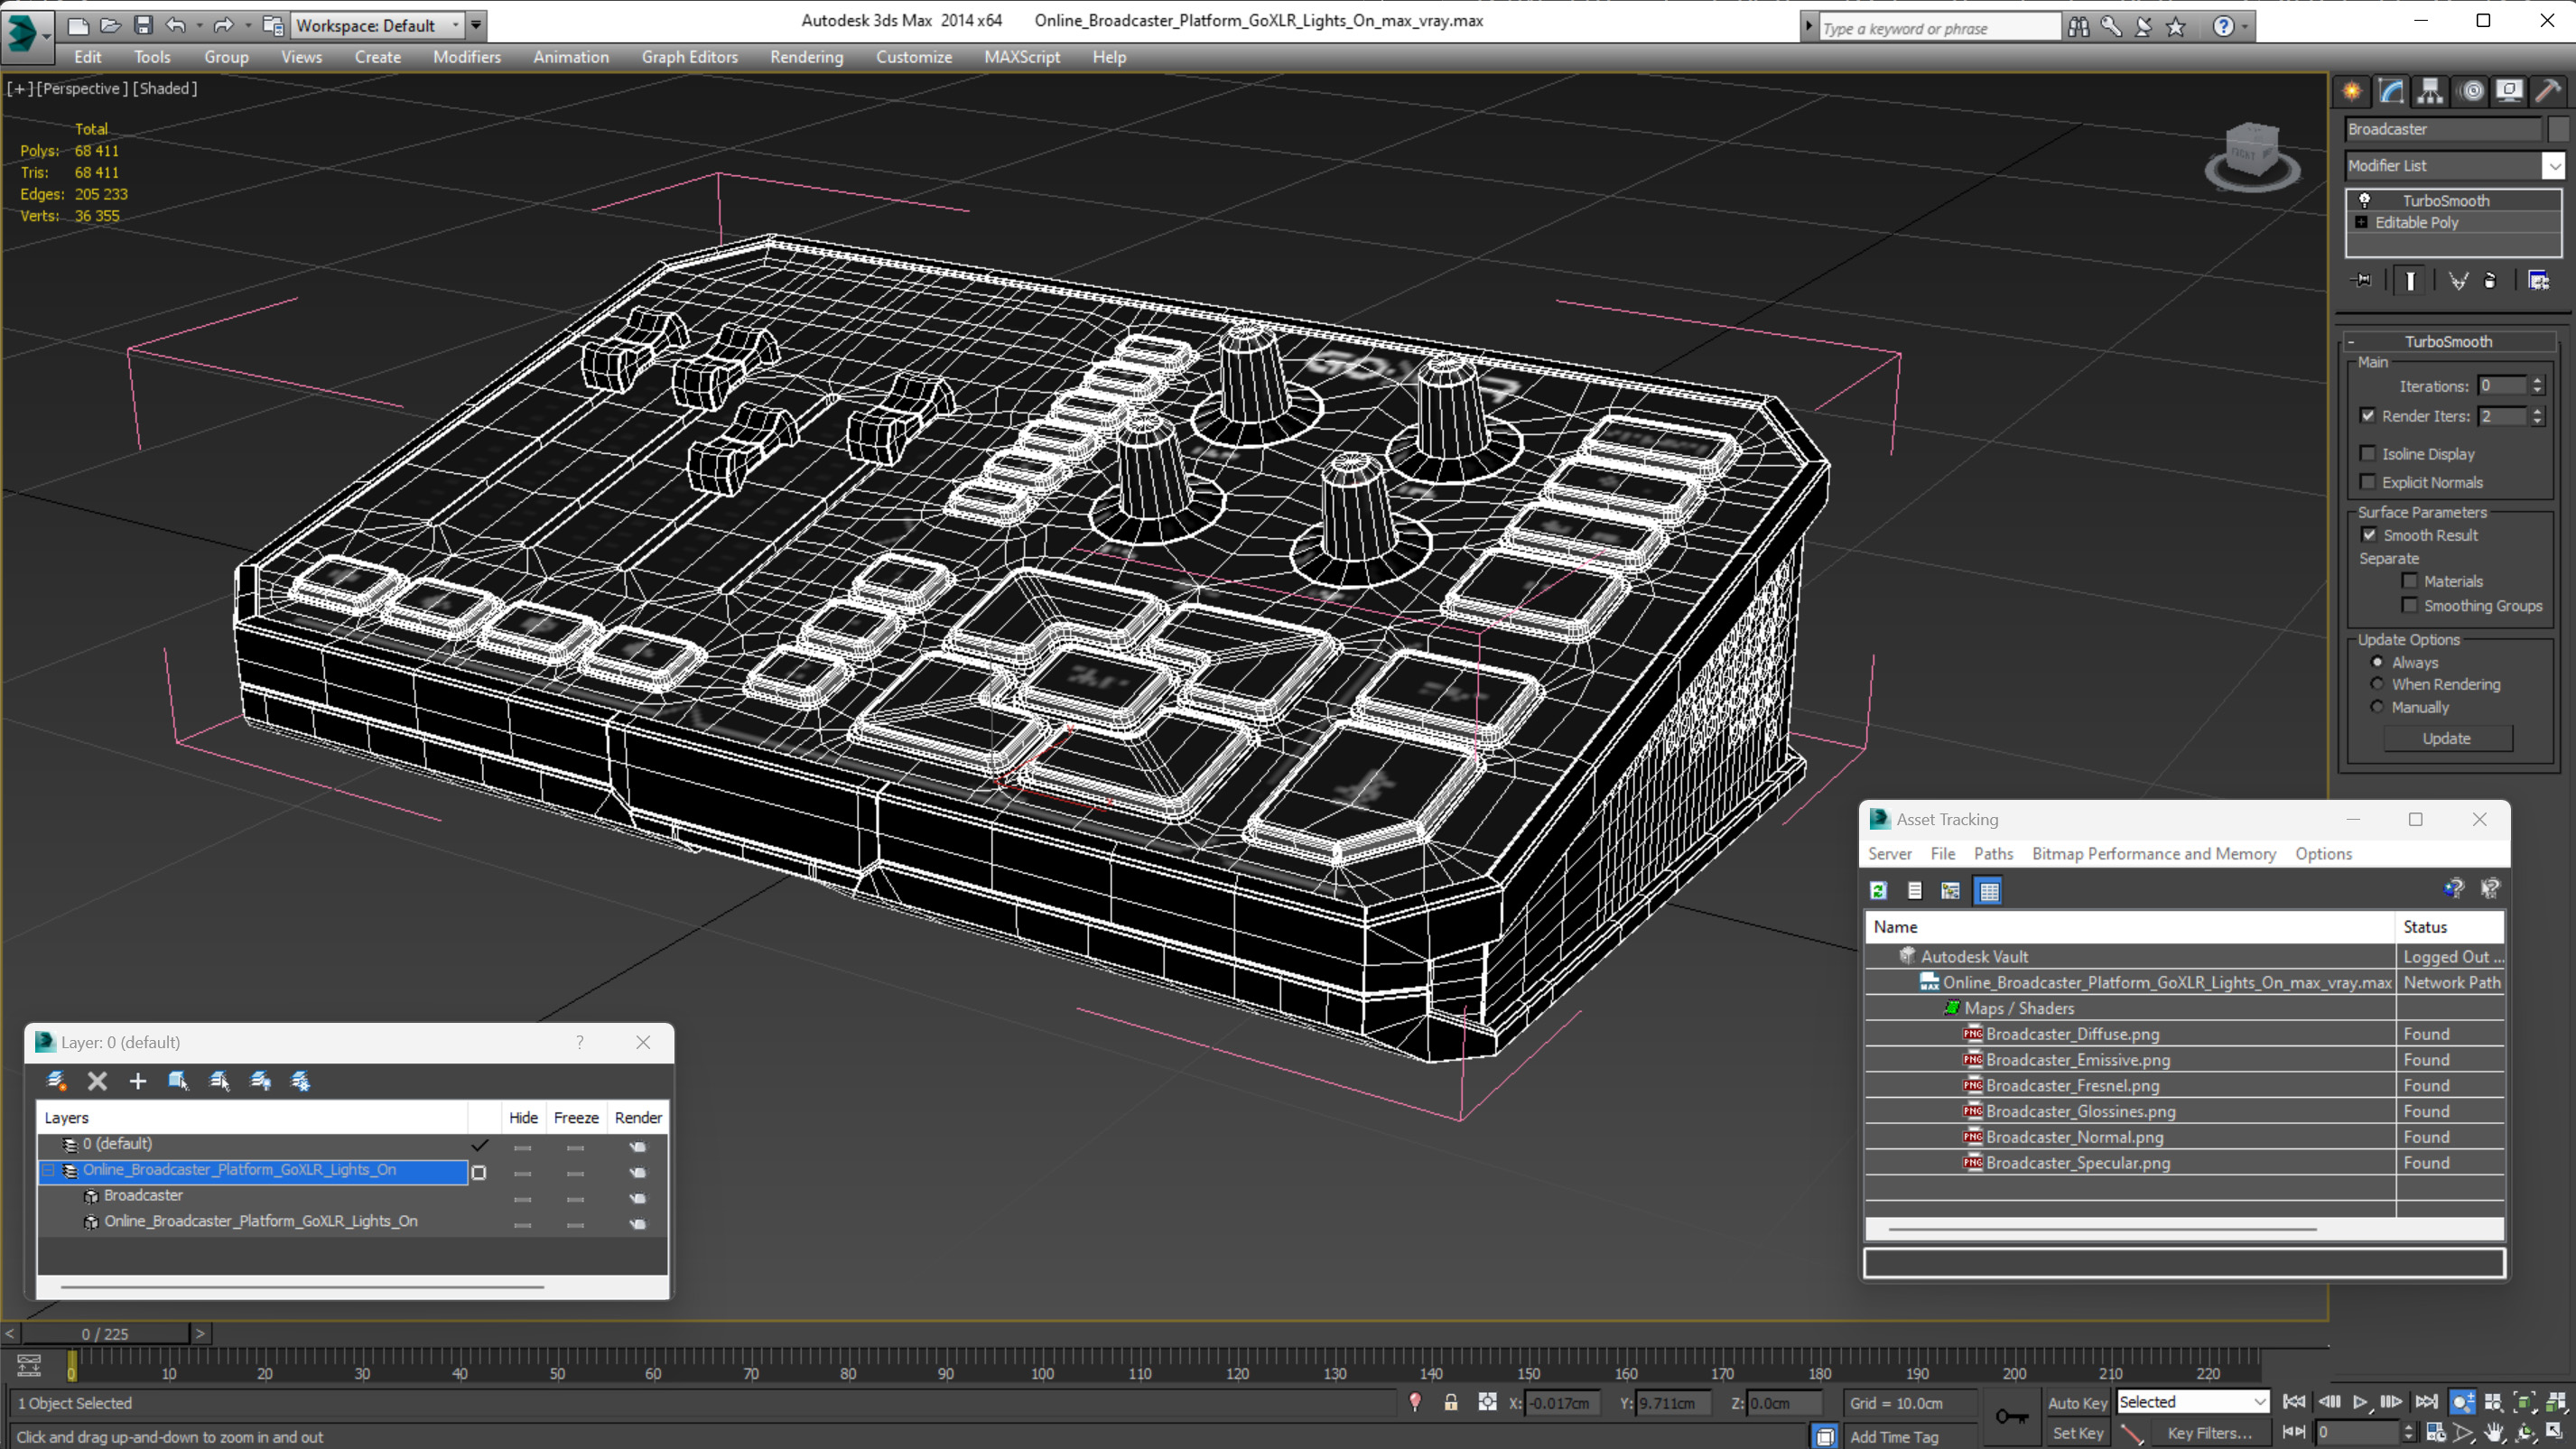Open the Display command panel tab
The image size is (2576, 1449).
[2509, 92]
